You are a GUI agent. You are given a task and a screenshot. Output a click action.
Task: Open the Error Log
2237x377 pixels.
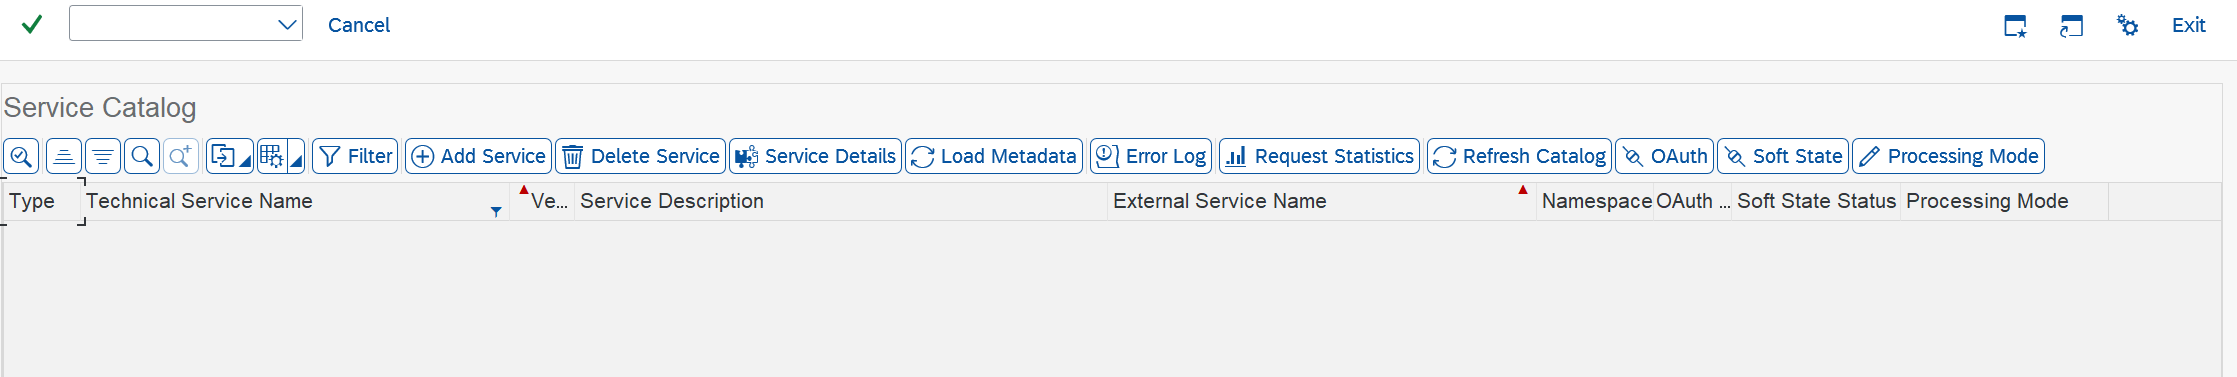click(1151, 156)
